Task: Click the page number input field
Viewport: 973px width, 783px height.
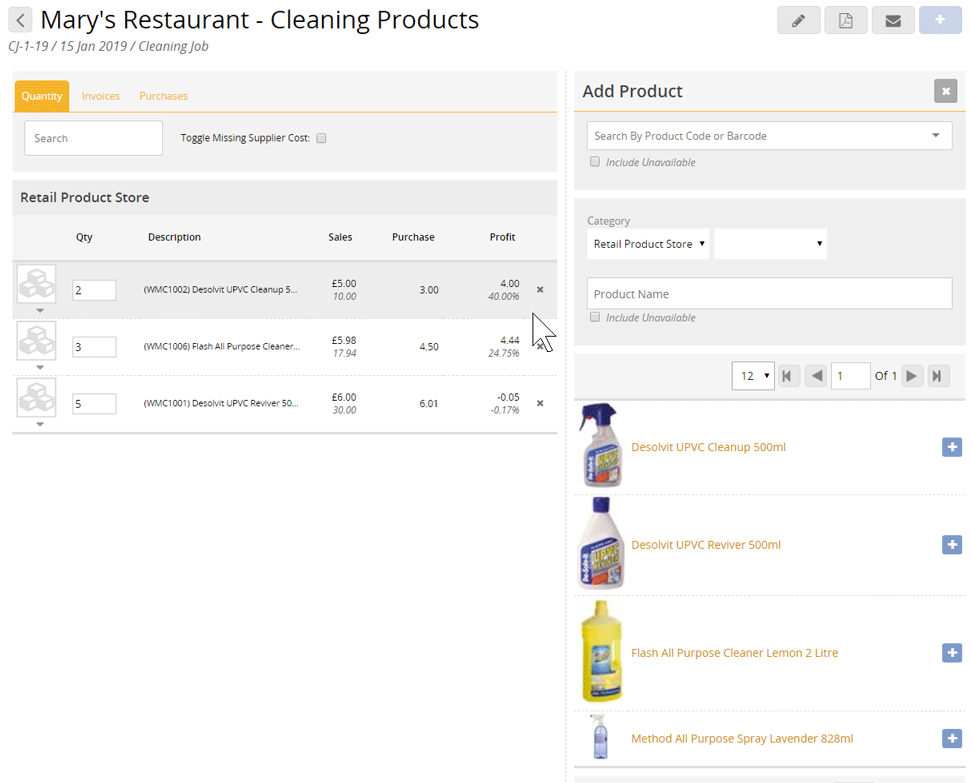Action: point(850,376)
